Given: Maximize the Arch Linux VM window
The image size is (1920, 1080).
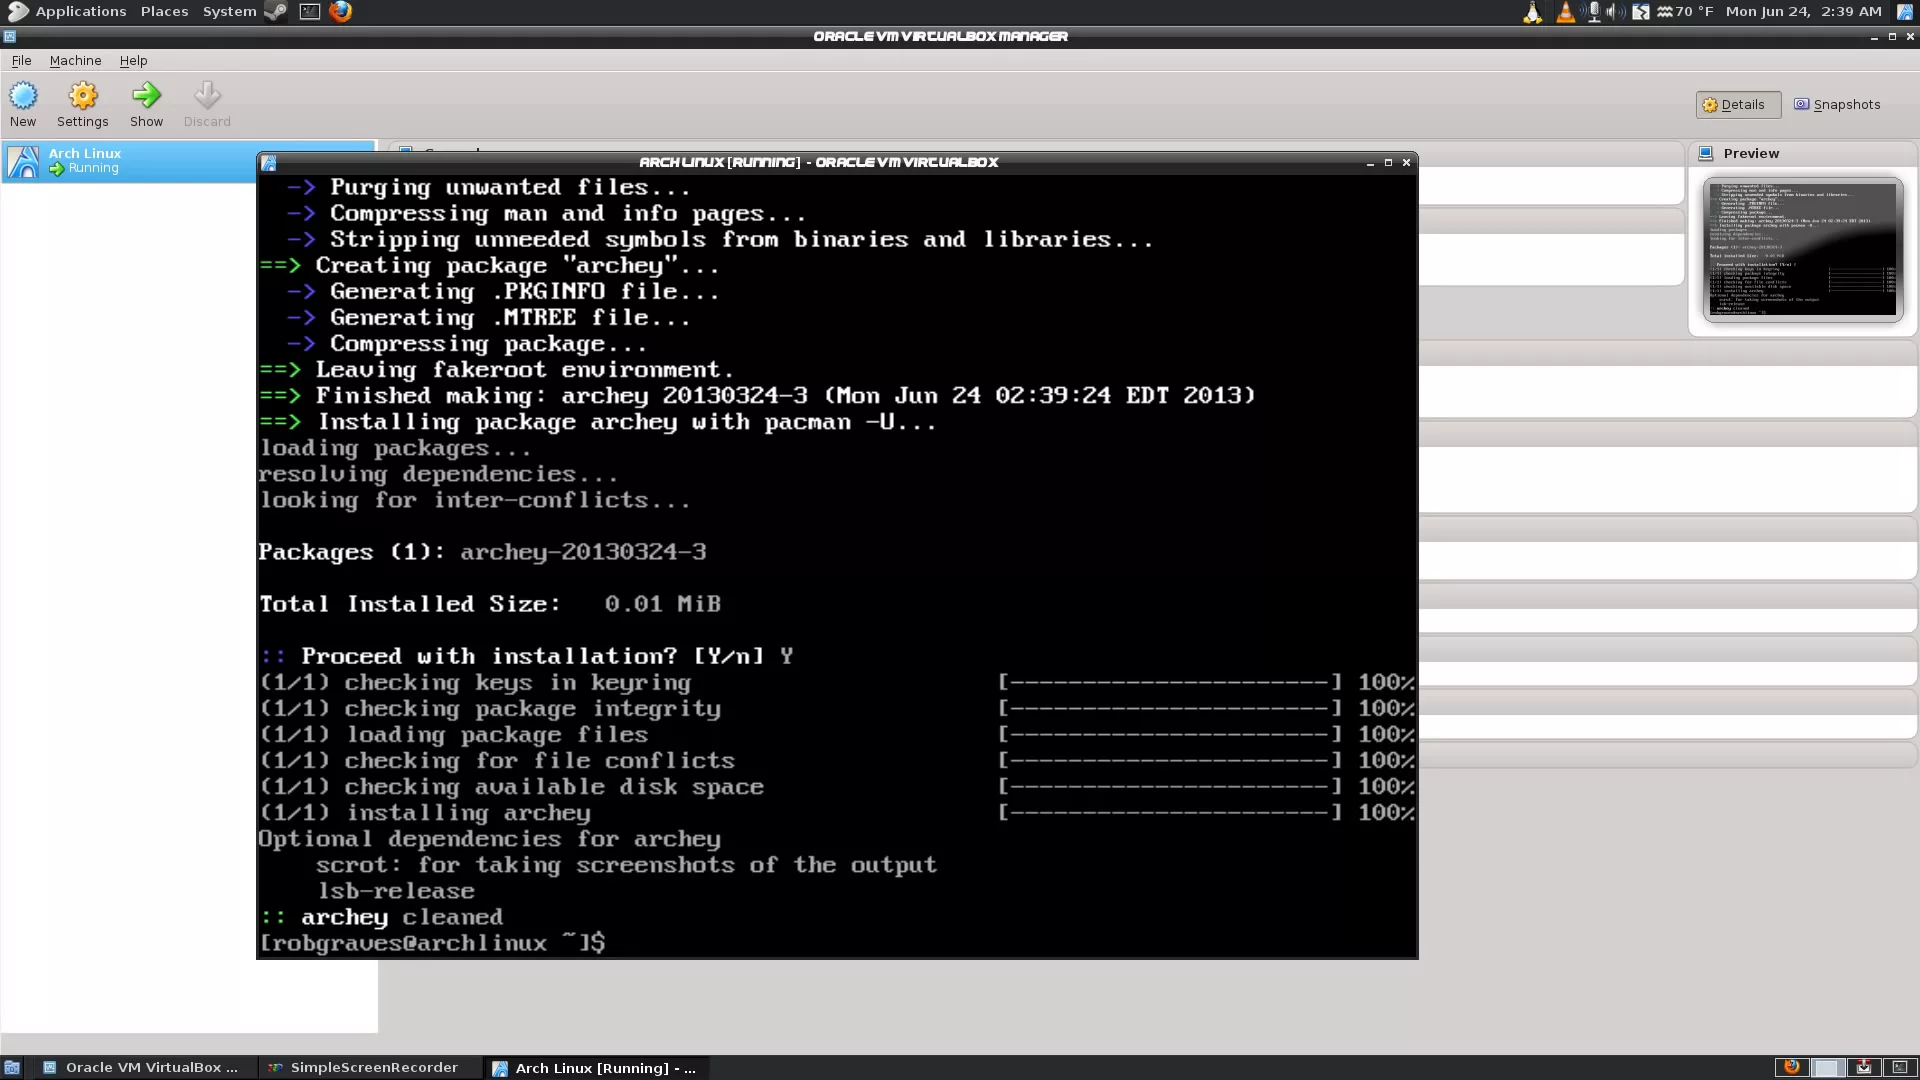Looking at the screenshot, I should (1388, 162).
